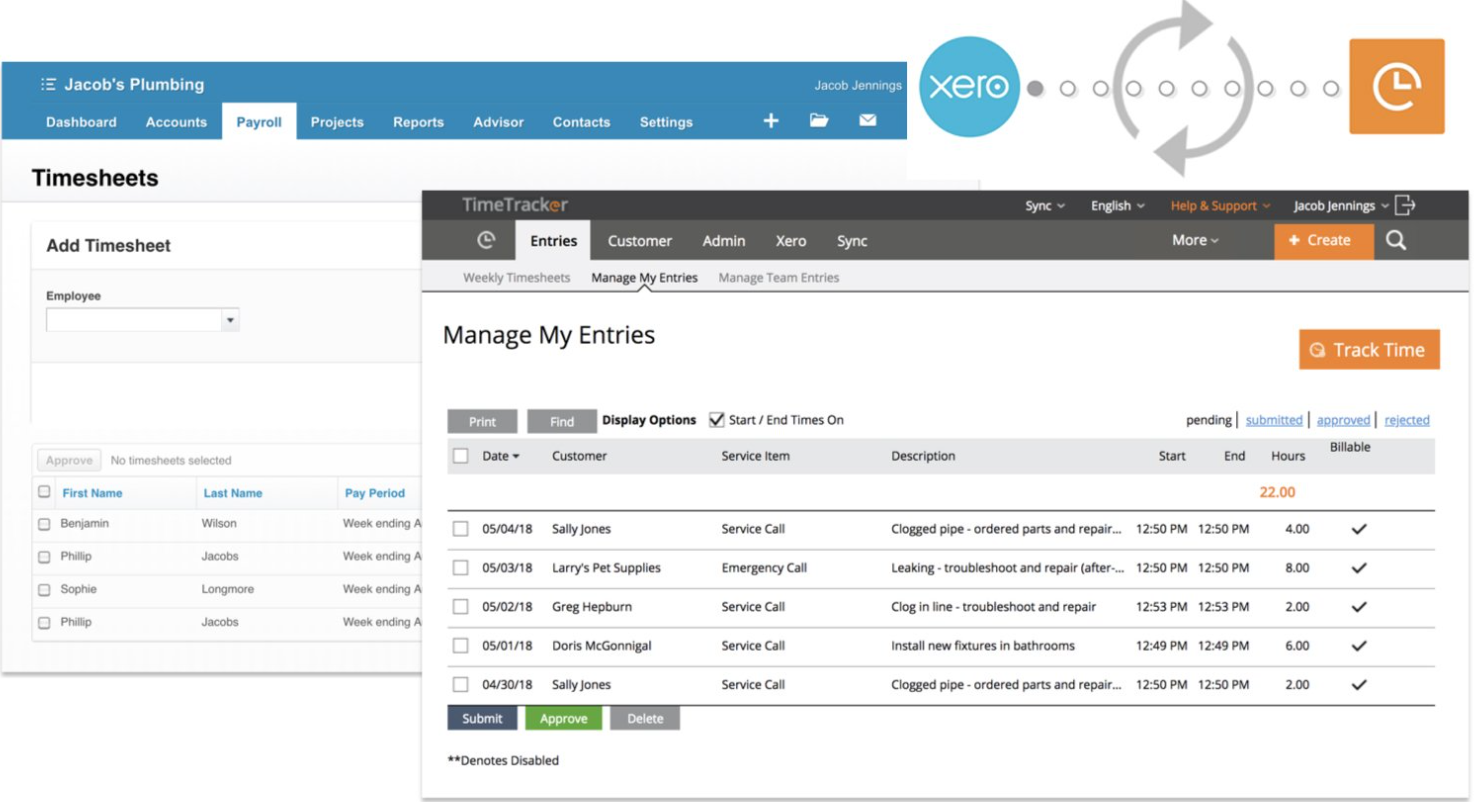Open the Xero tab in TimeTracker
The height and width of the screenshot is (802, 1474).
tap(791, 241)
